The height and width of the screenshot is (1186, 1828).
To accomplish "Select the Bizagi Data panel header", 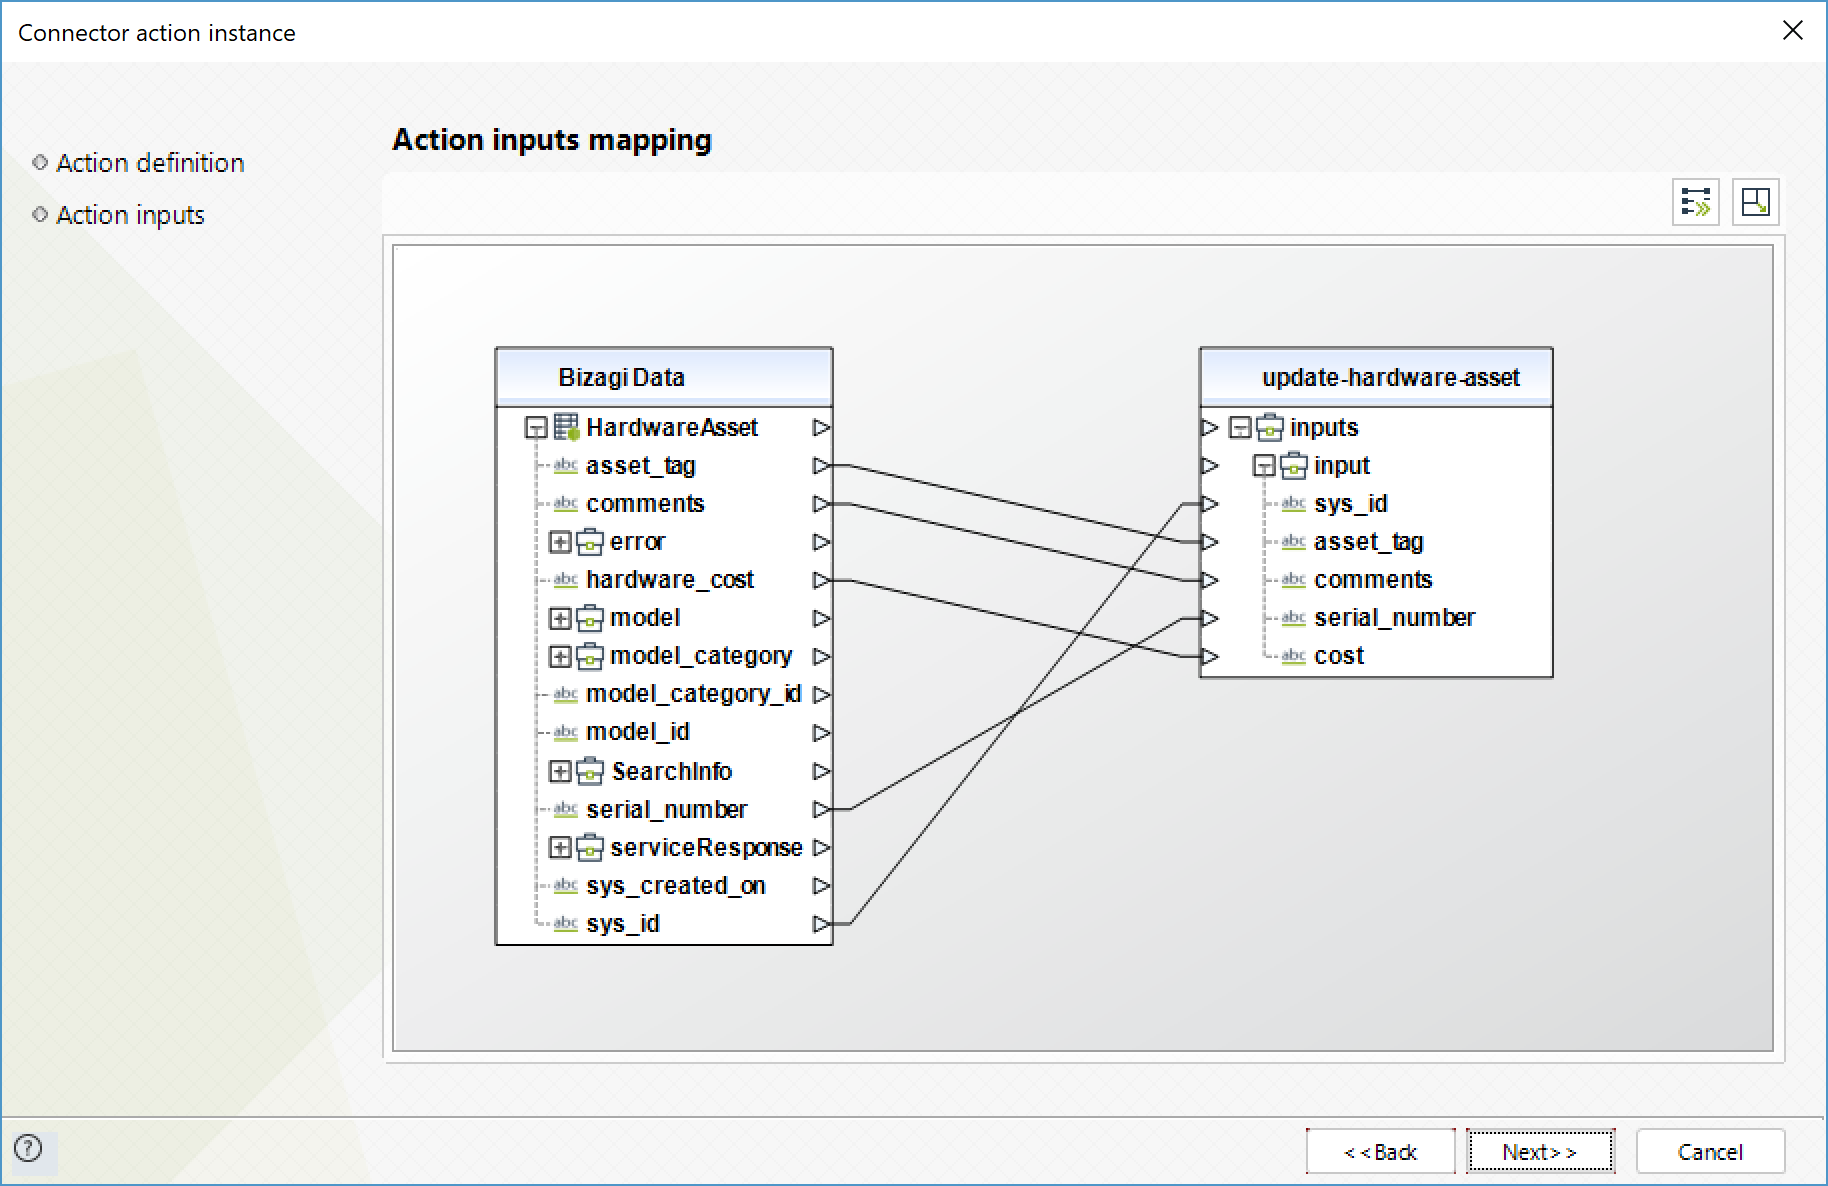I will click(664, 377).
